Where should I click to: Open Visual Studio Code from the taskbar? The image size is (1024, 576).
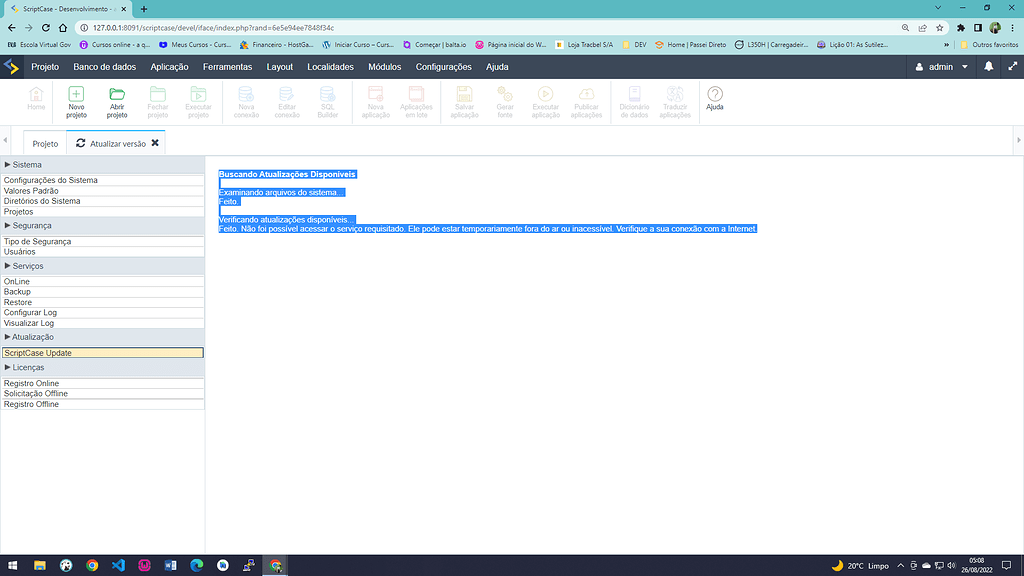(x=118, y=565)
